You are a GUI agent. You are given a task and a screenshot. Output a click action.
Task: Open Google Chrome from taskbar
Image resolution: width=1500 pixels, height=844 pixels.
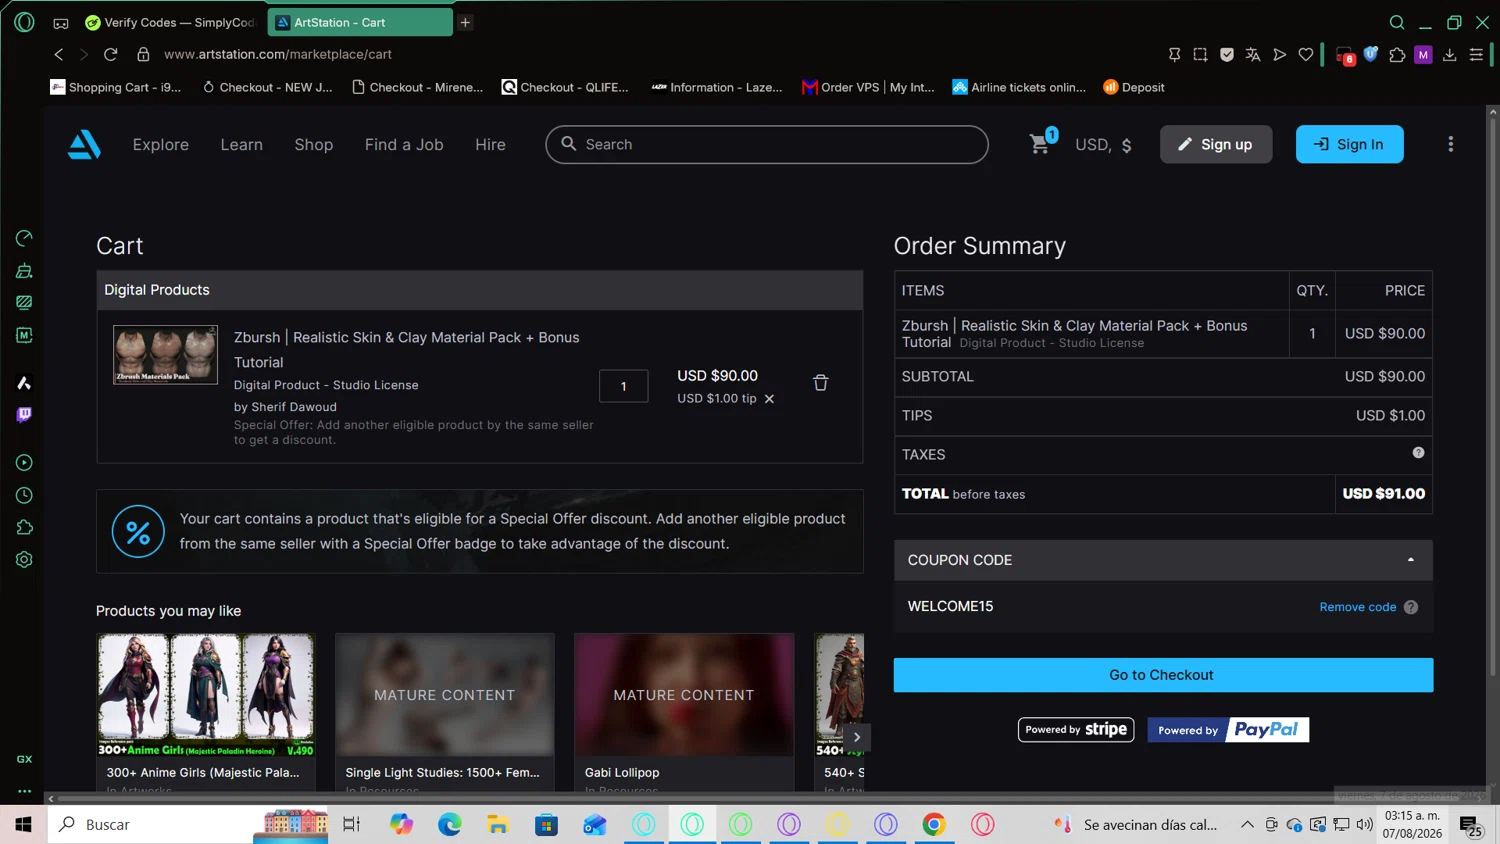pyautogui.click(x=934, y=824)
